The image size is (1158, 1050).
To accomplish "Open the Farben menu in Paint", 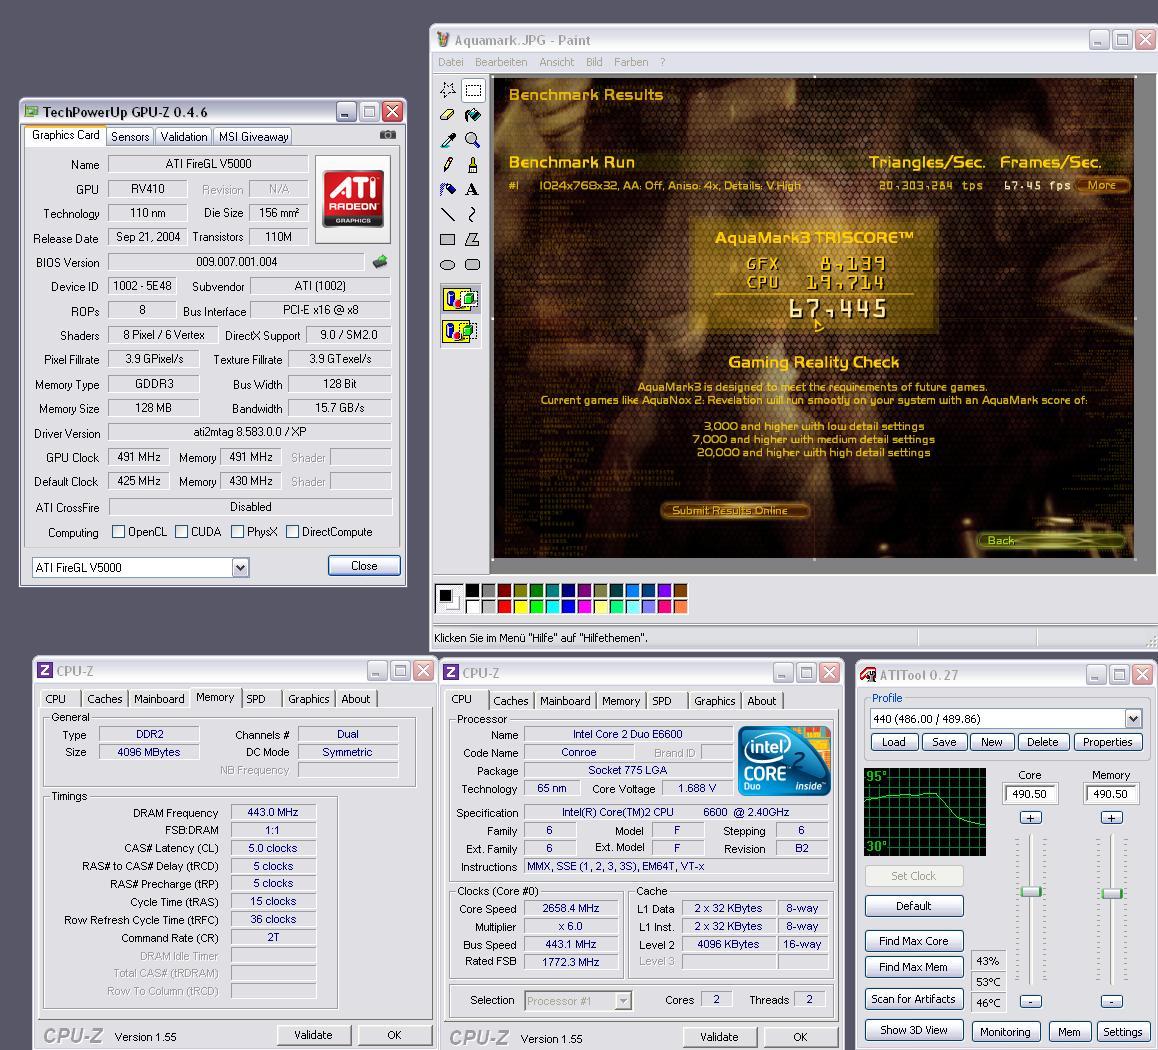I will tap(631, 62).
